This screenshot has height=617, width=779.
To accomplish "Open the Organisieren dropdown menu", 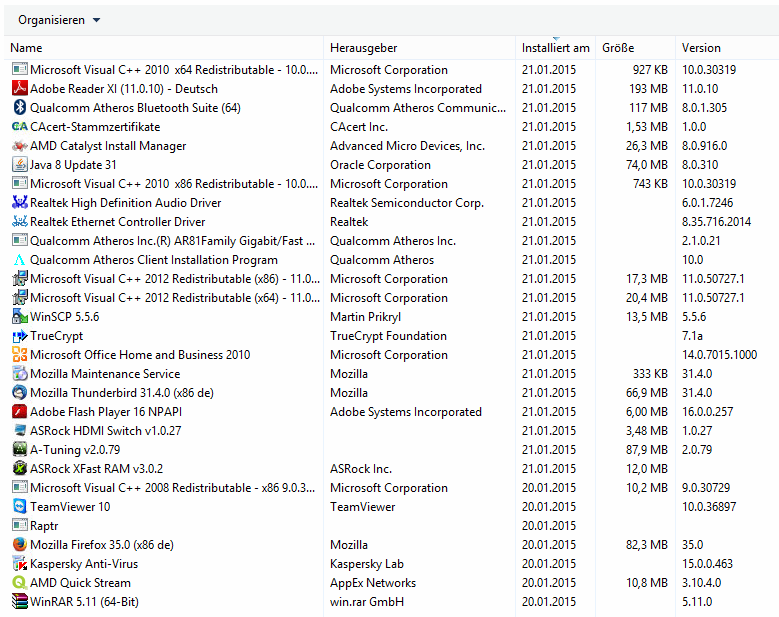I will pyautogui.click(x=59, y=20).
